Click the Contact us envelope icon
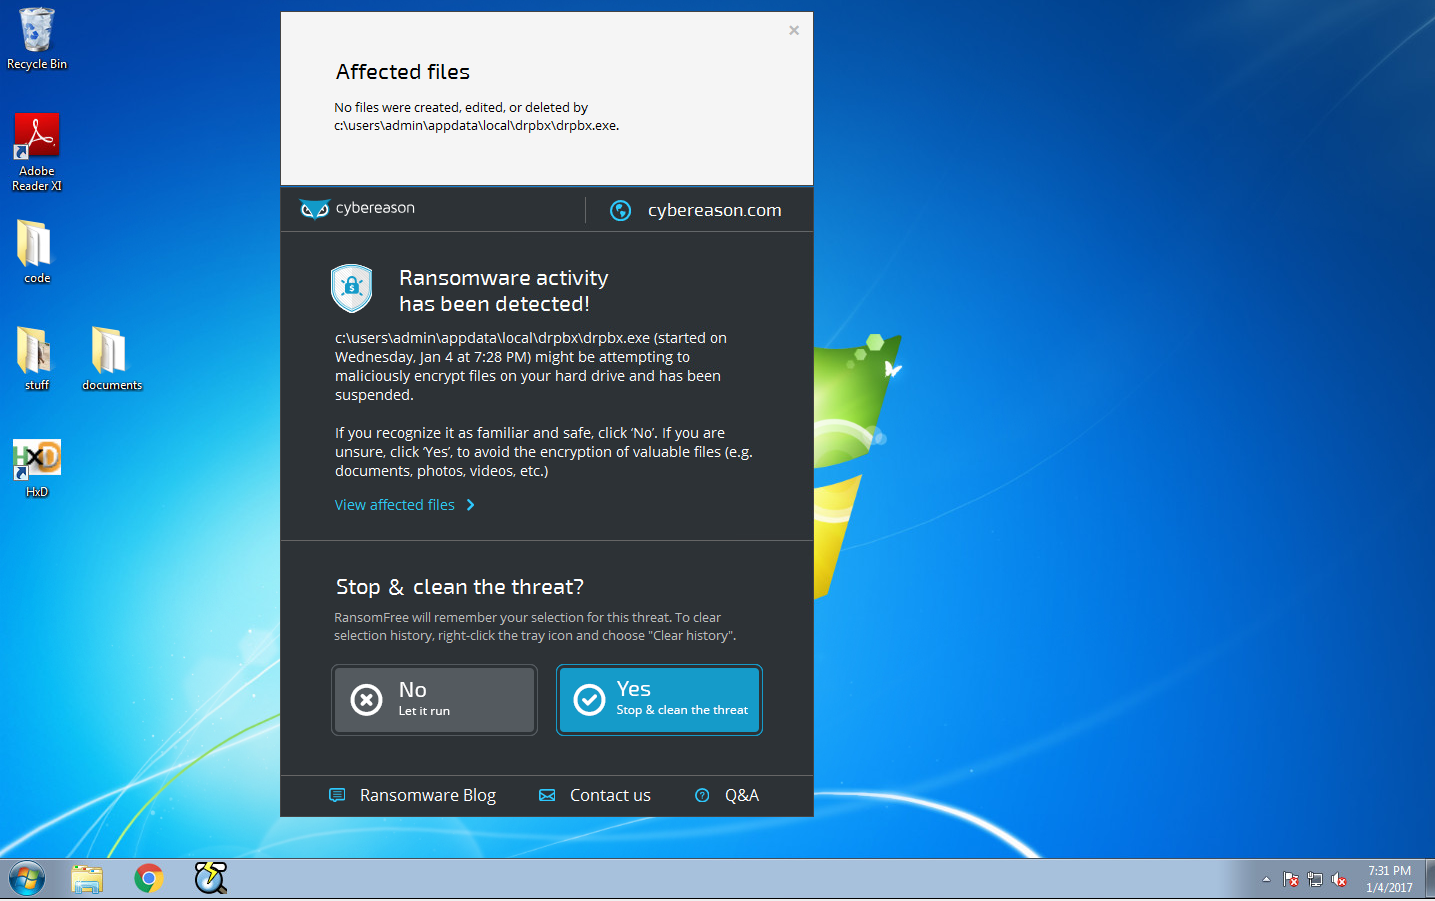 point(547,795)
